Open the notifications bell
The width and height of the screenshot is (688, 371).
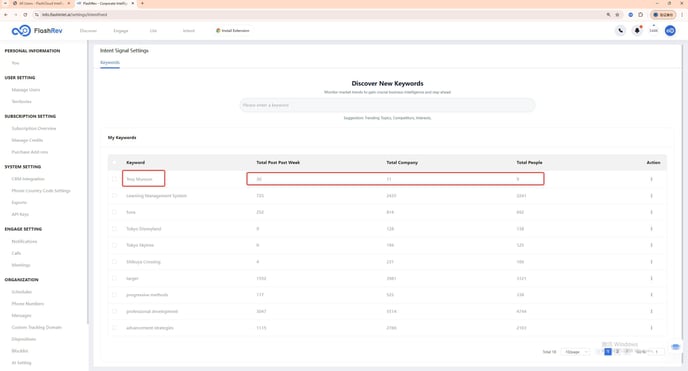[x=637, y=31]
